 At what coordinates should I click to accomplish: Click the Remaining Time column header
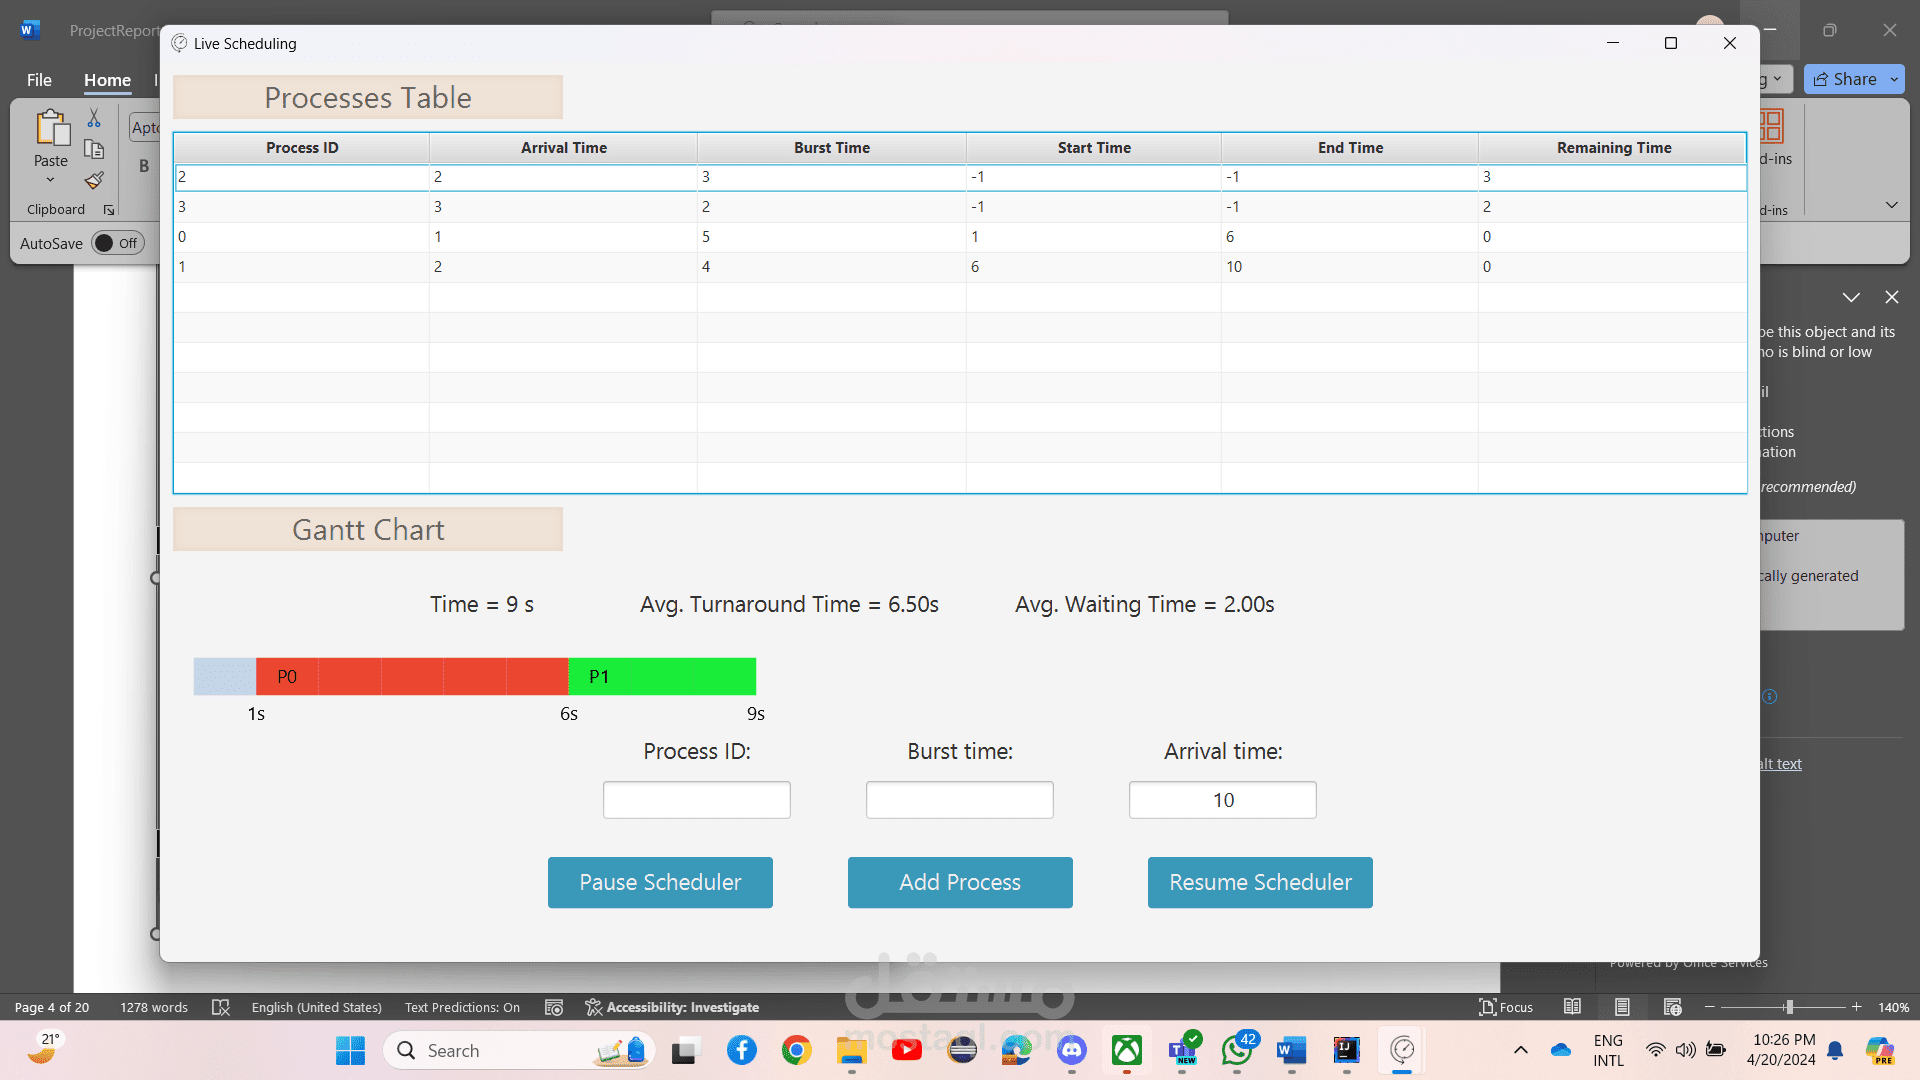click(x=1613, y=148)
